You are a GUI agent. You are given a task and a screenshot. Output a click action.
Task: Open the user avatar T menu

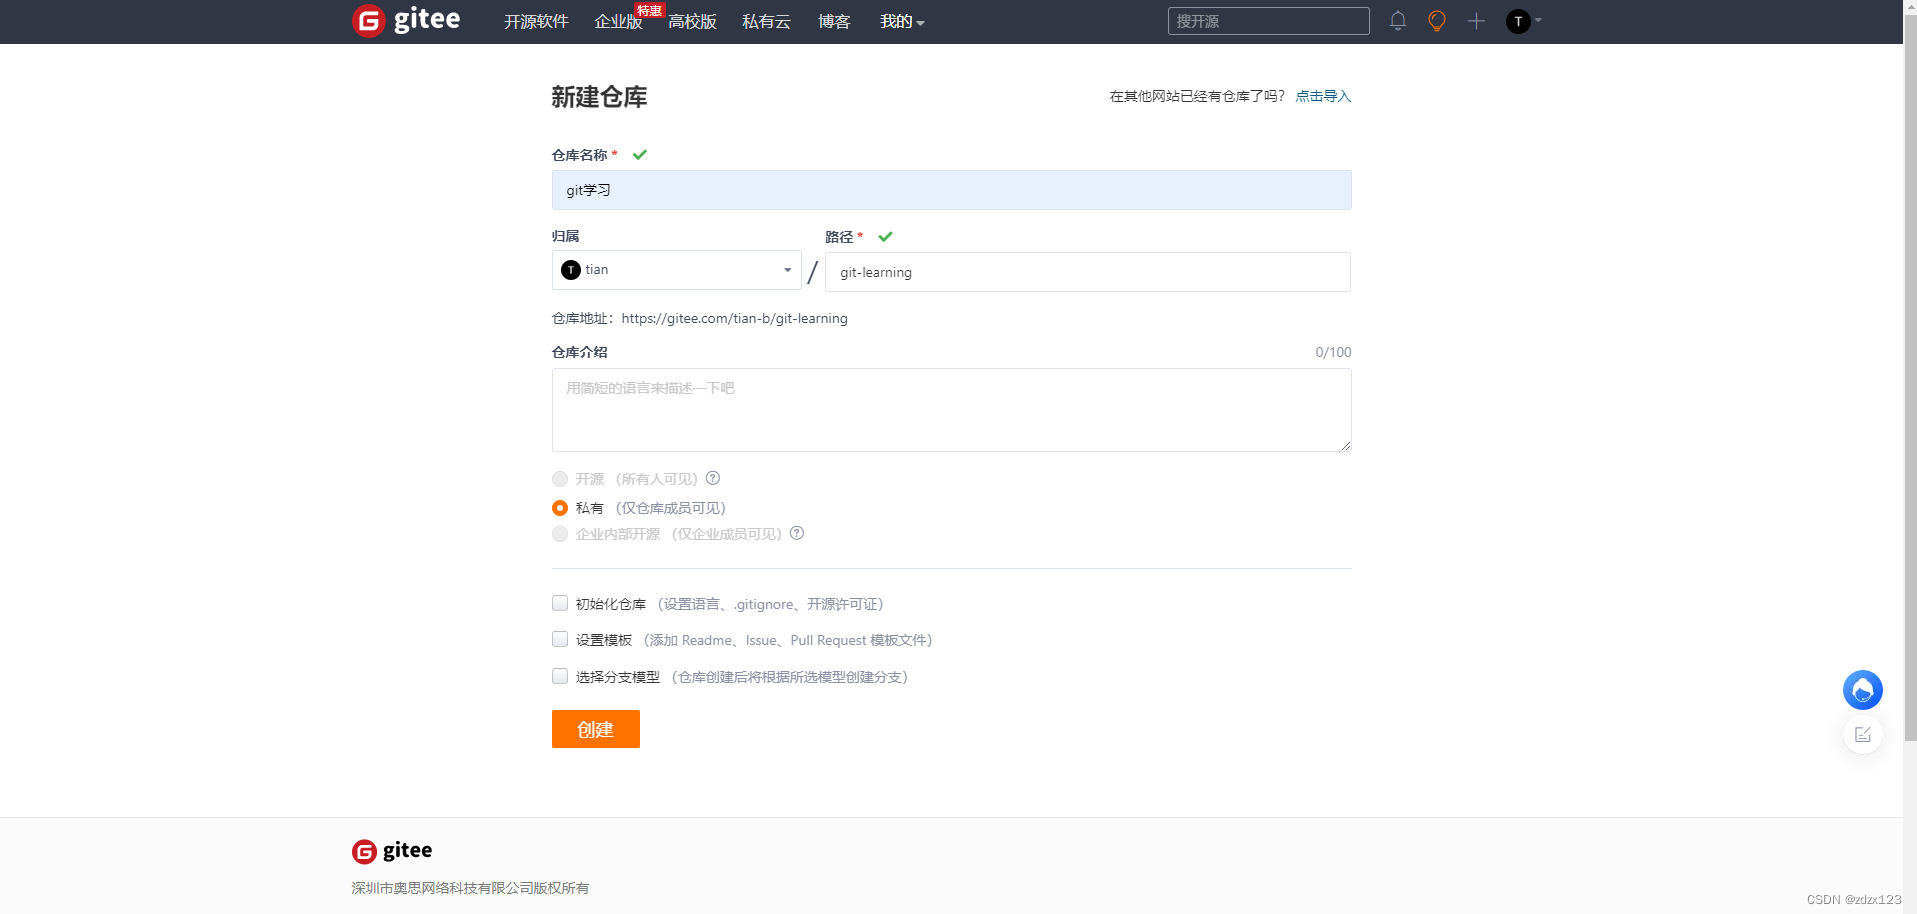1518,21
